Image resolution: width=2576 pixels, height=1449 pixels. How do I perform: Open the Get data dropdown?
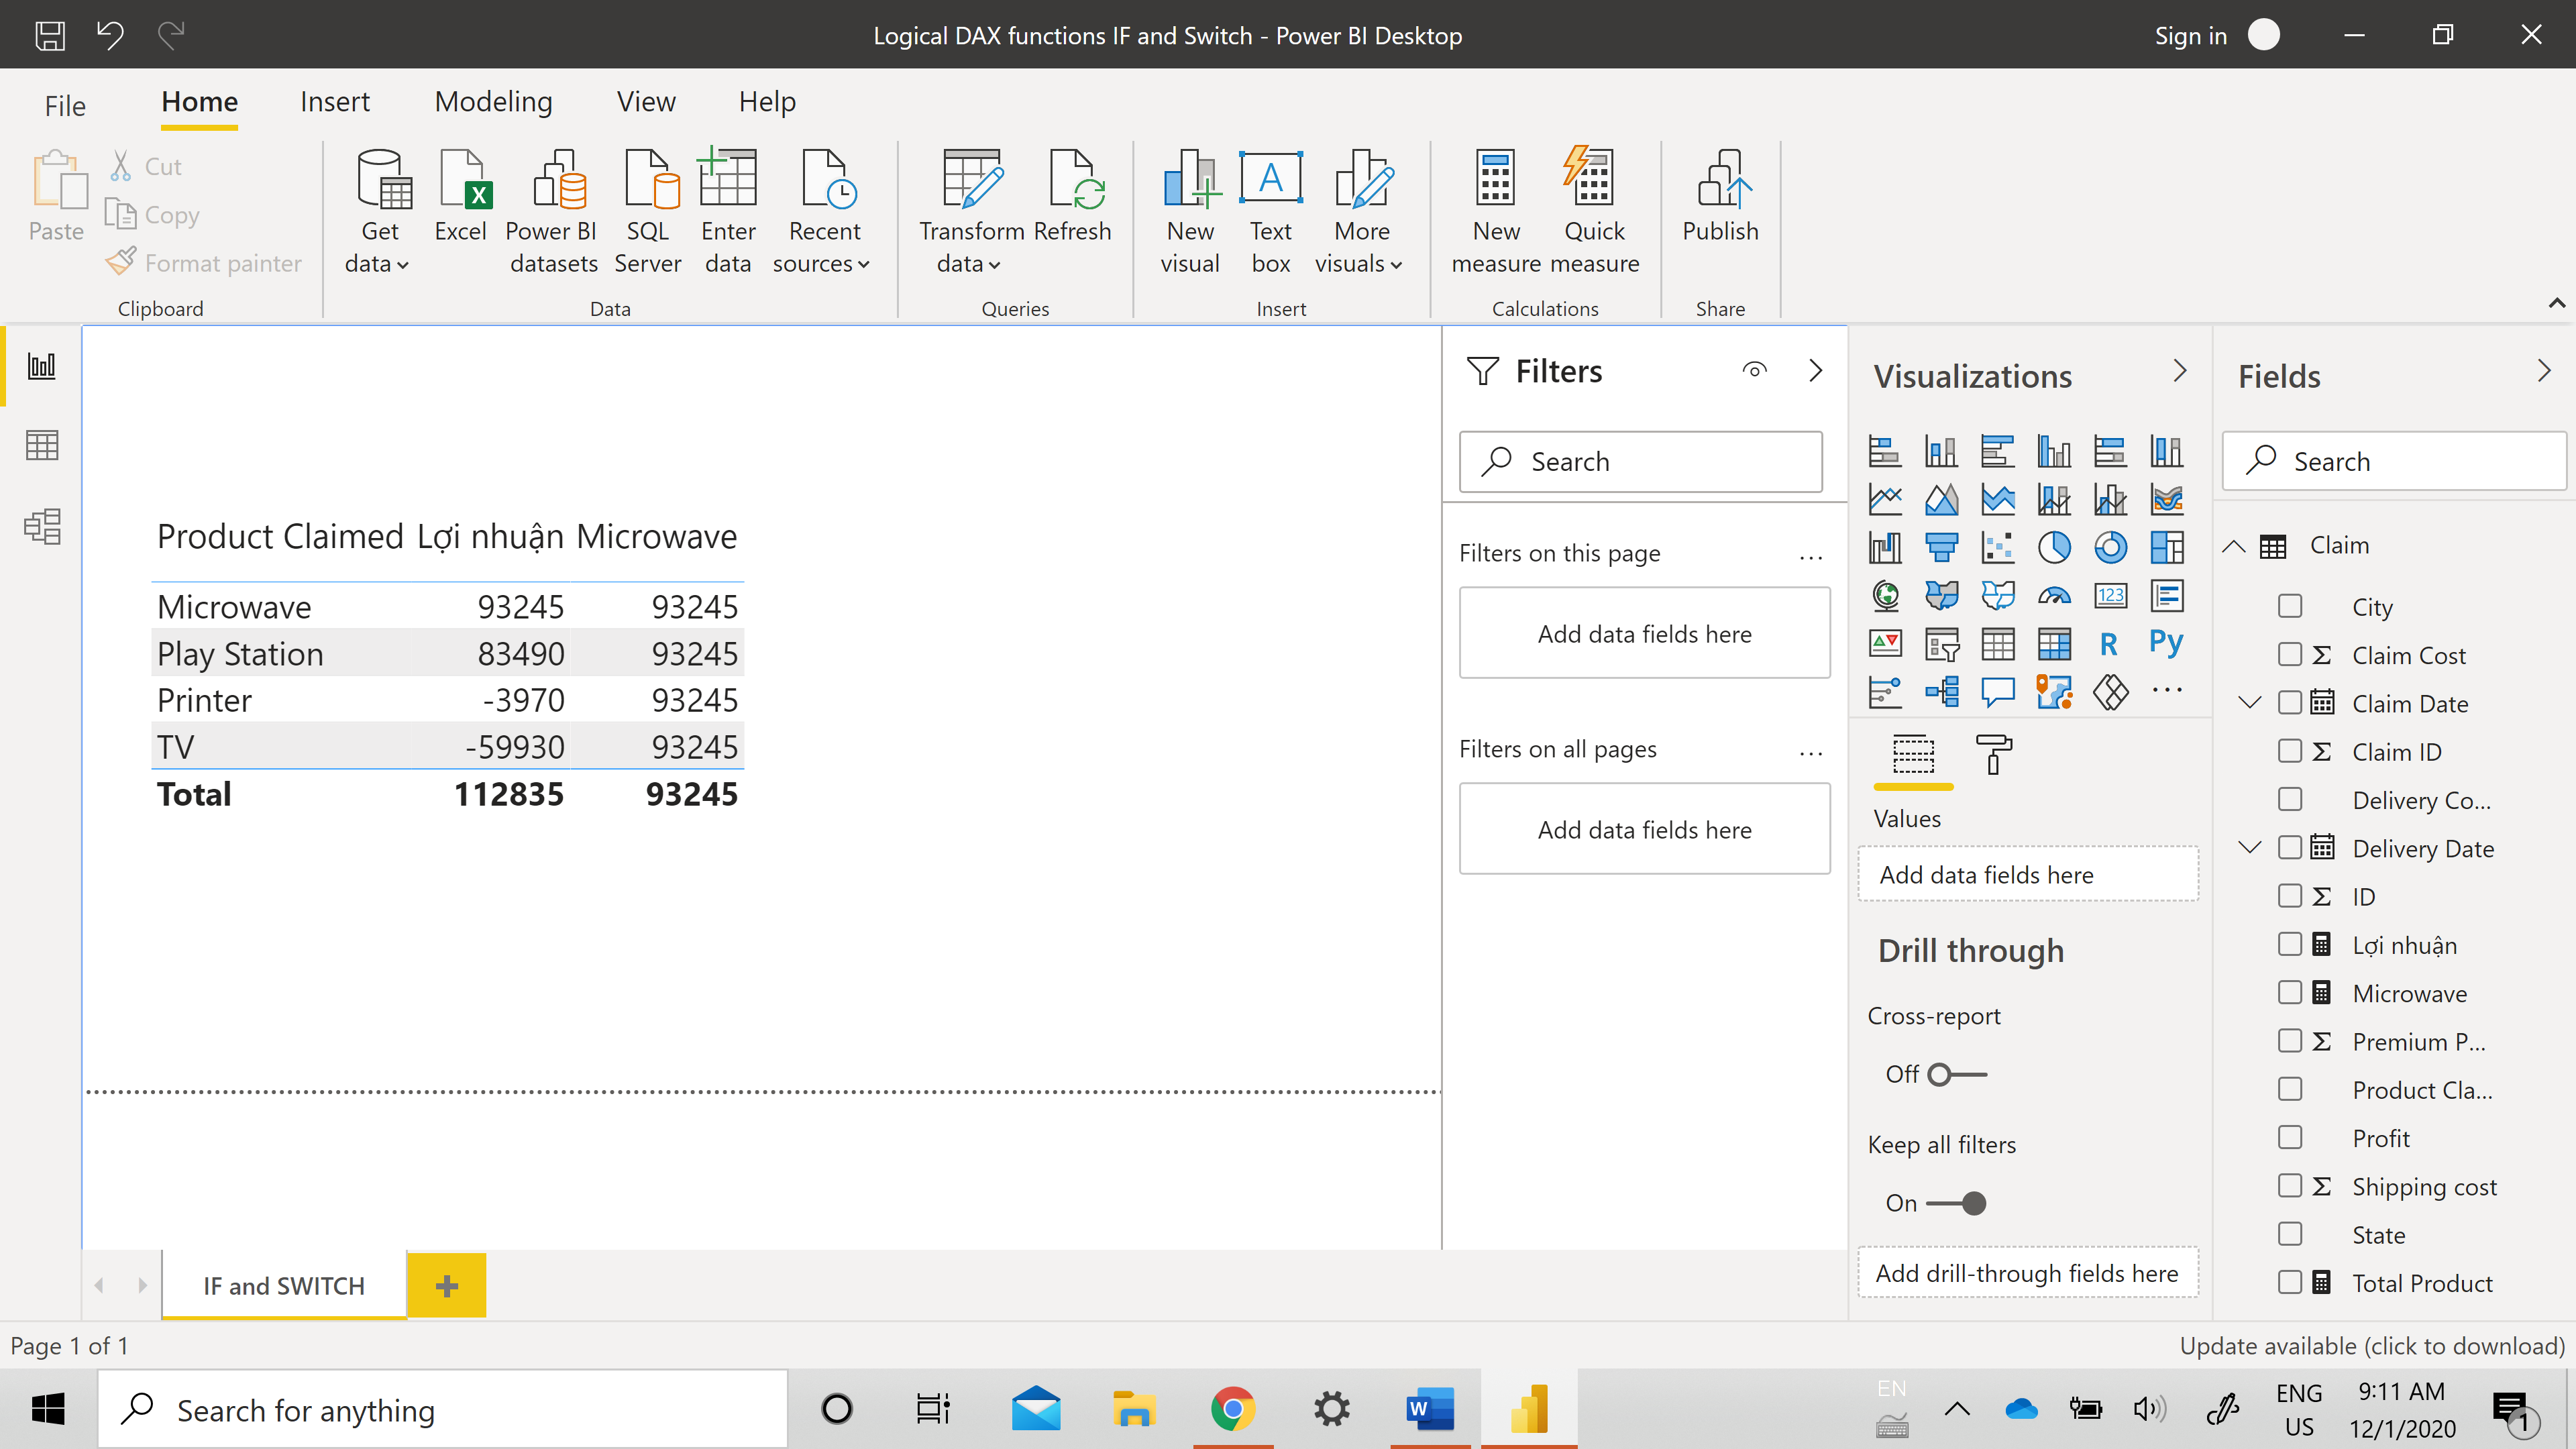pos(379,264)
